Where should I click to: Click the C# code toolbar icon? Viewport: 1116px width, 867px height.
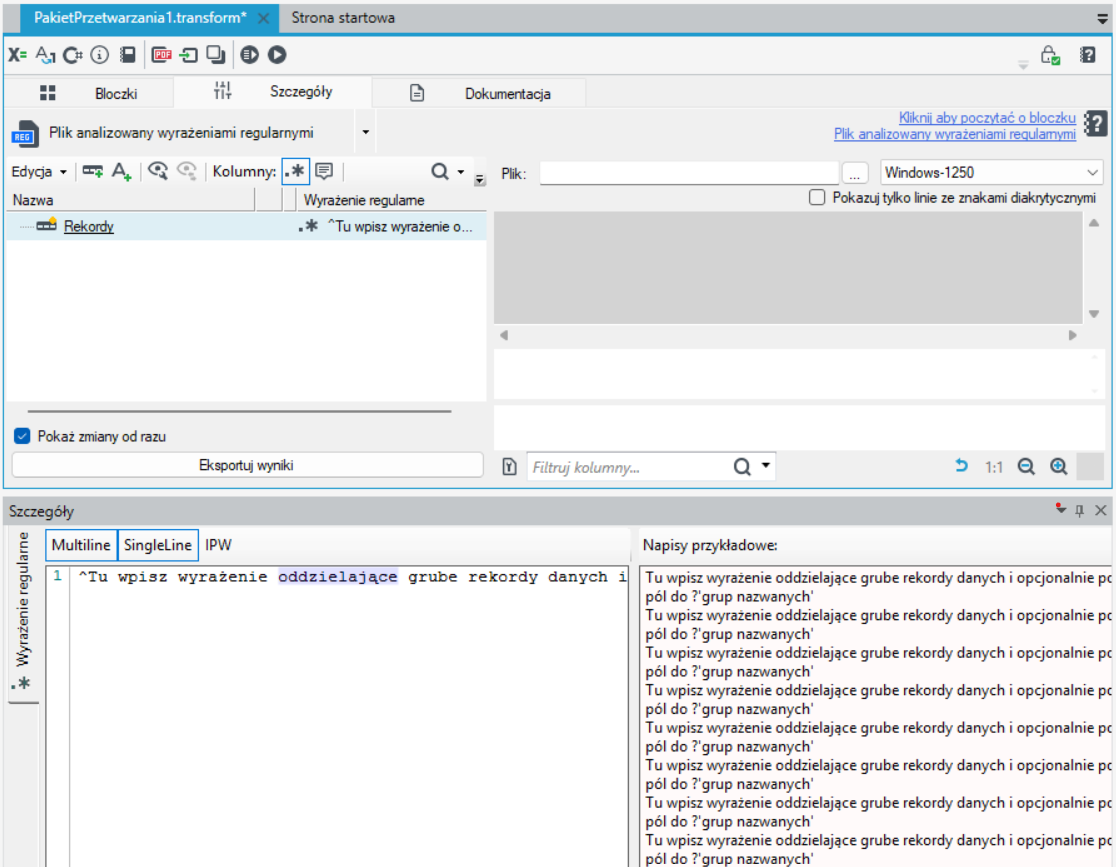(x=73, y=55)
